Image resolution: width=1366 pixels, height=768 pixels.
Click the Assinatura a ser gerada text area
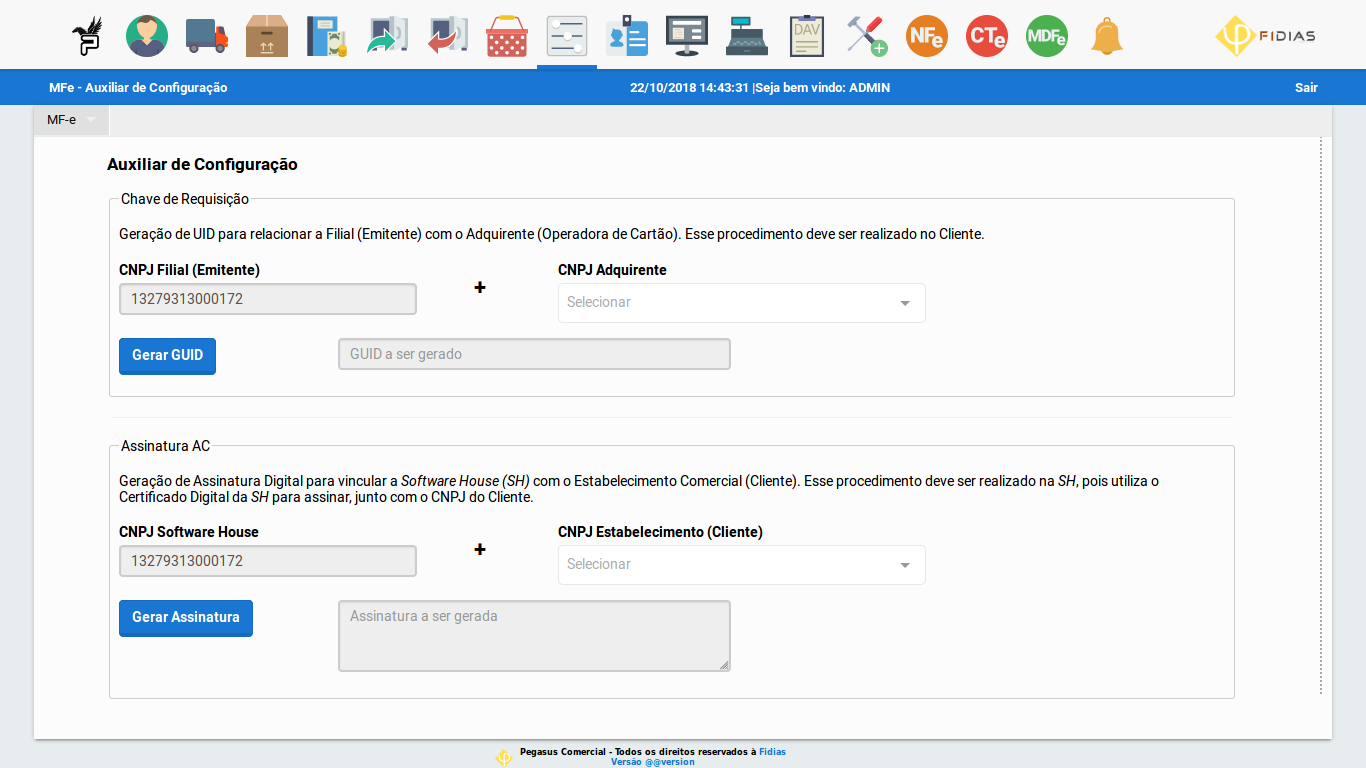point(534,635)
